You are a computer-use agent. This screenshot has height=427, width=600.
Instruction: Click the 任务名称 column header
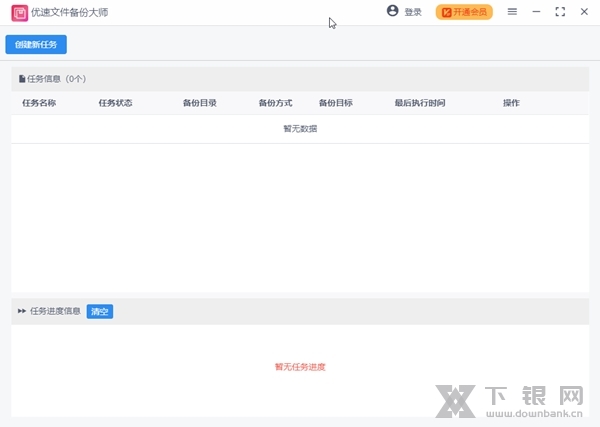[x=39, y=103]
